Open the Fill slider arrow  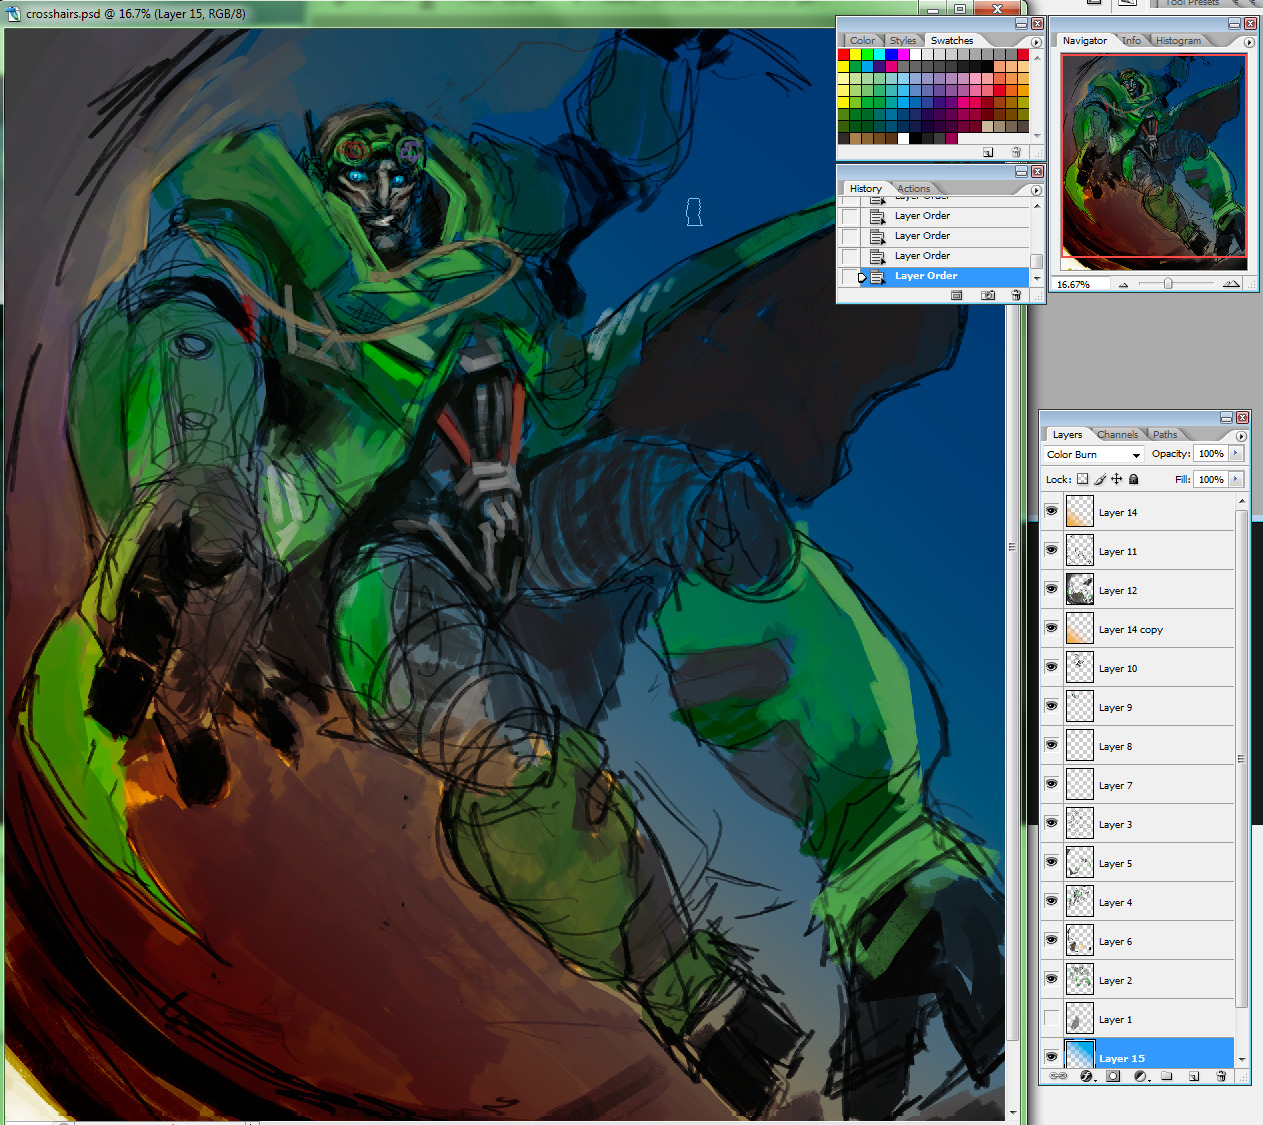click(1236, 479)
